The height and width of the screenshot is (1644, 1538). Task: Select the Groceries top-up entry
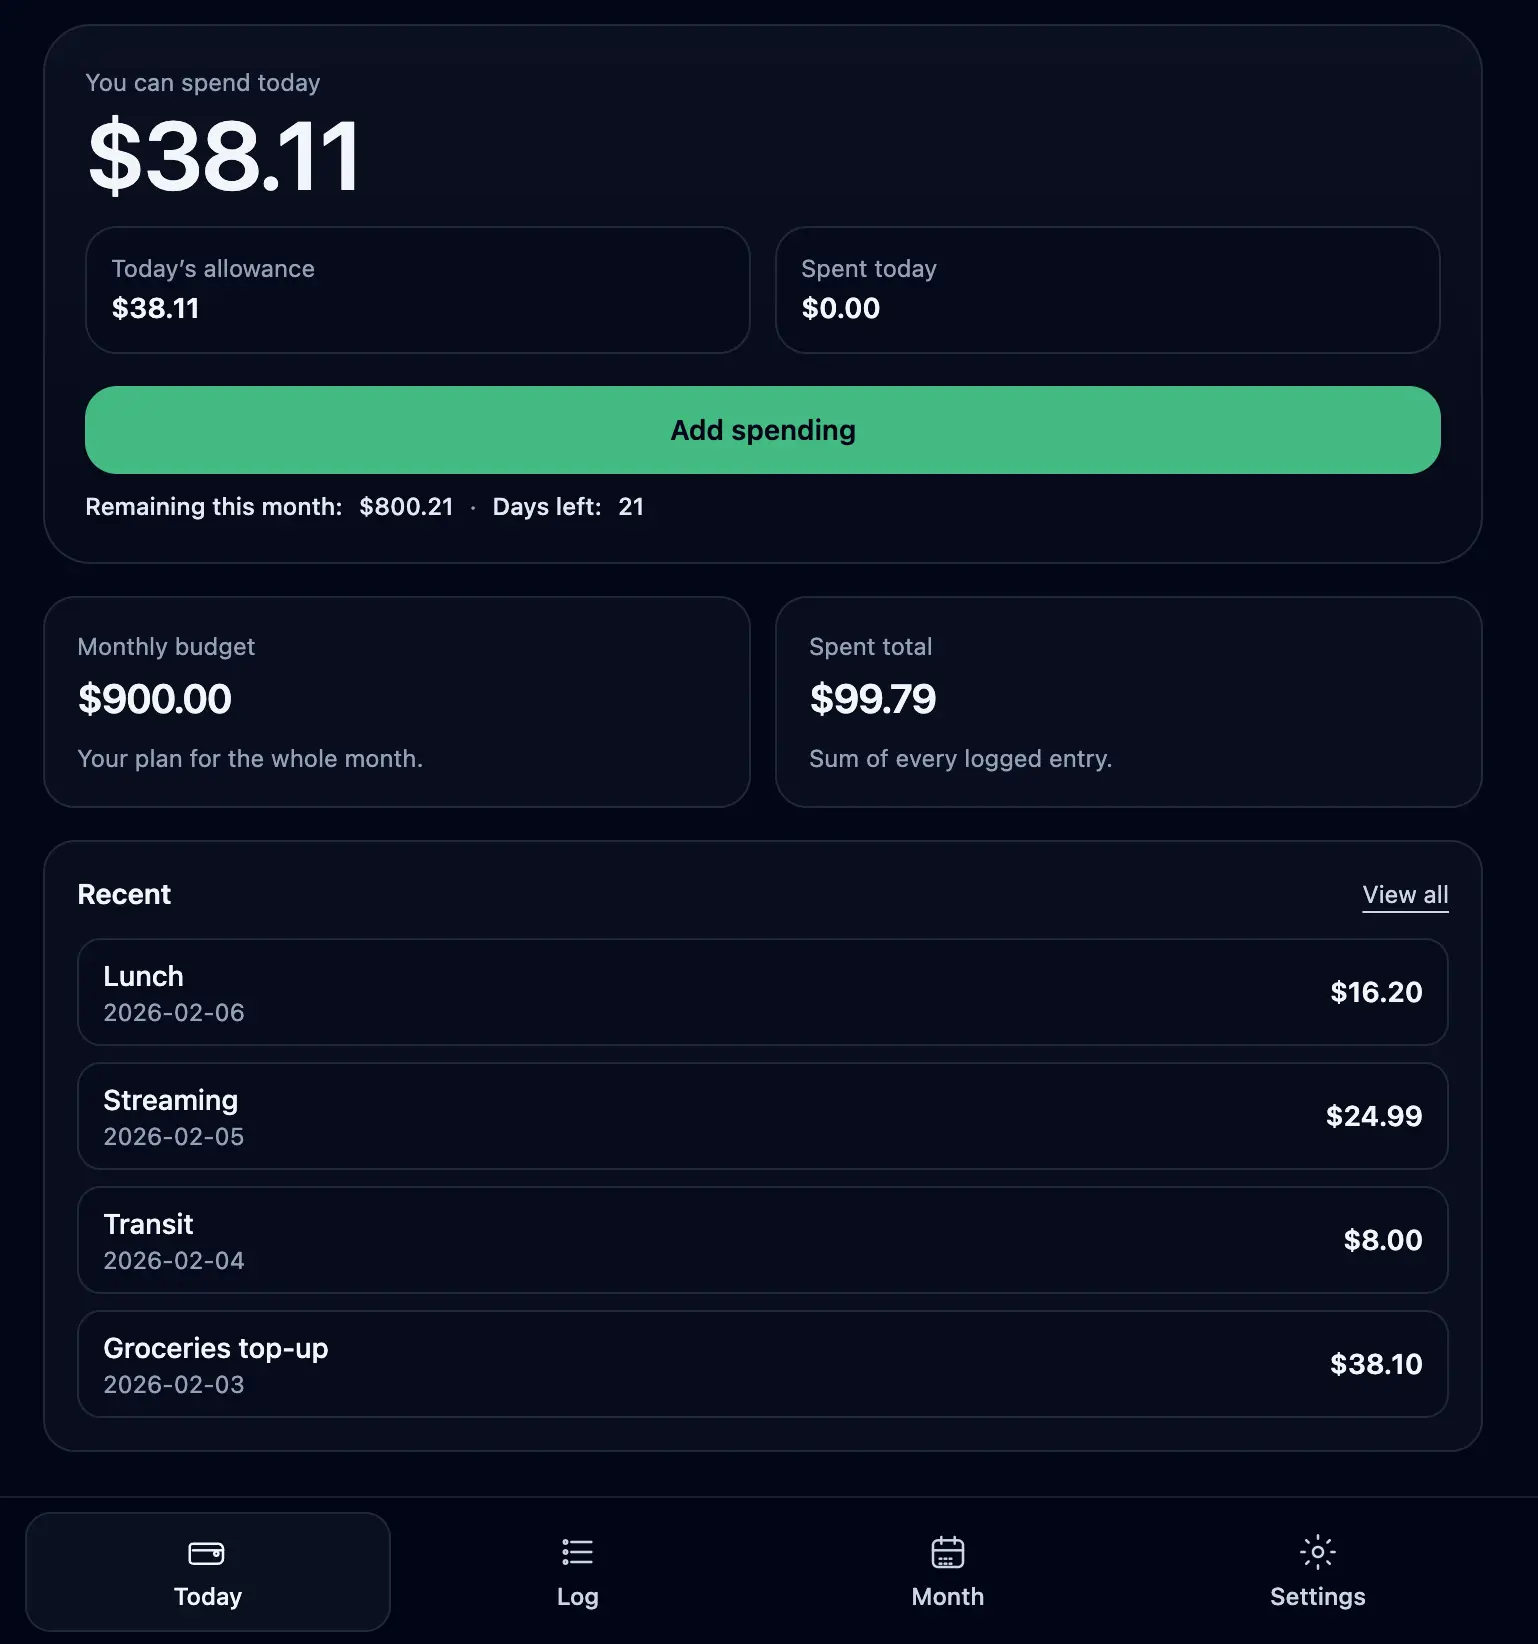pos(762,1364)
